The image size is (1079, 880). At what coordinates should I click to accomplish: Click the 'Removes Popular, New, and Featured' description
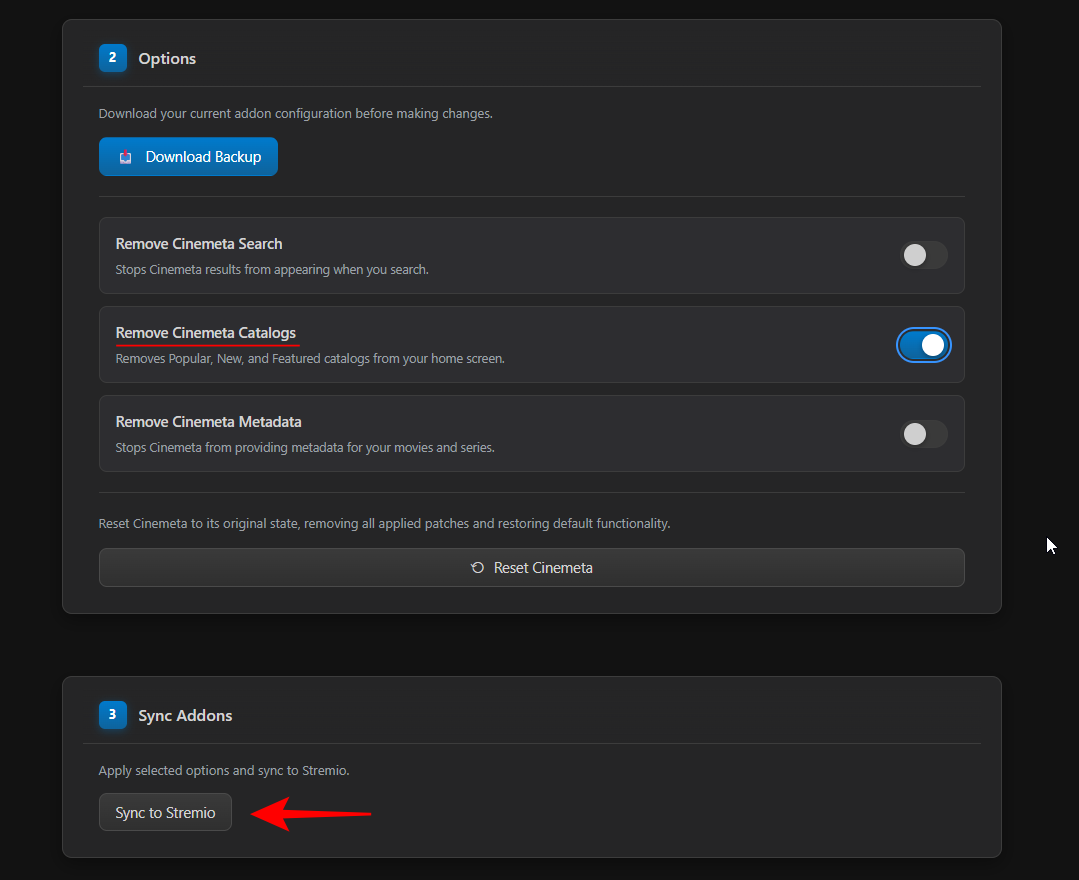[310, 358]
